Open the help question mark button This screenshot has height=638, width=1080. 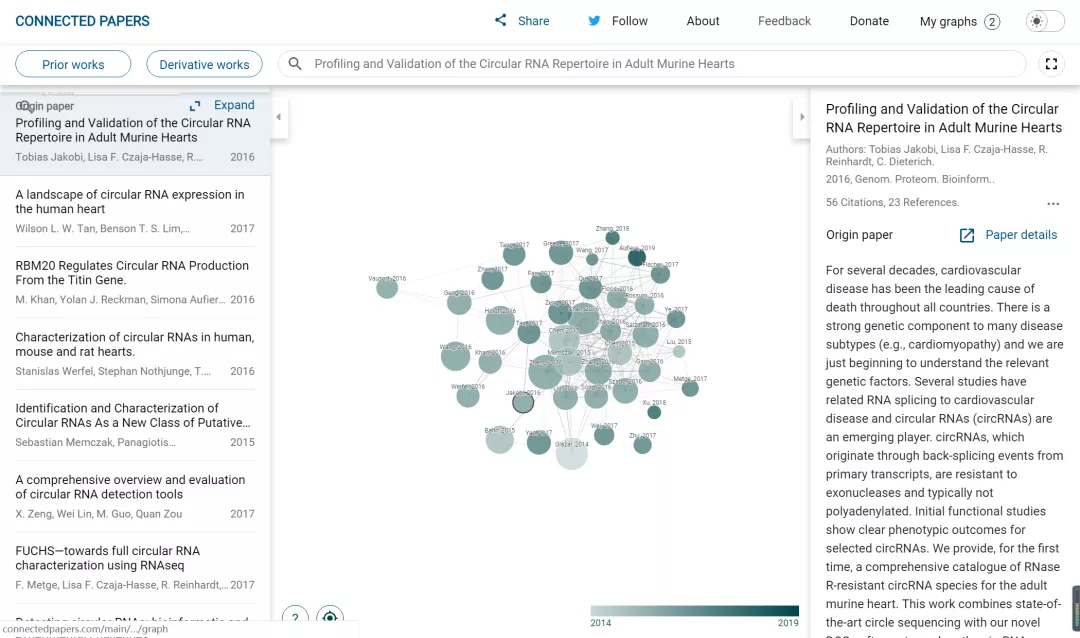(x=295, y=618)
